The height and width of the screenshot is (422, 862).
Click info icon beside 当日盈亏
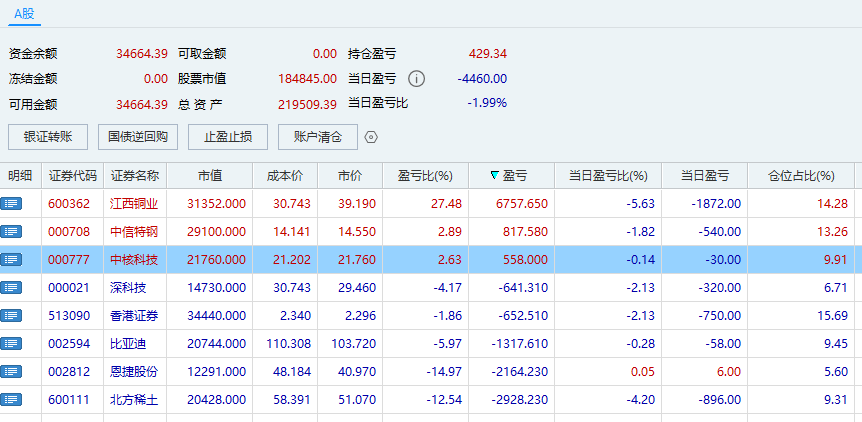click(417, 79)
